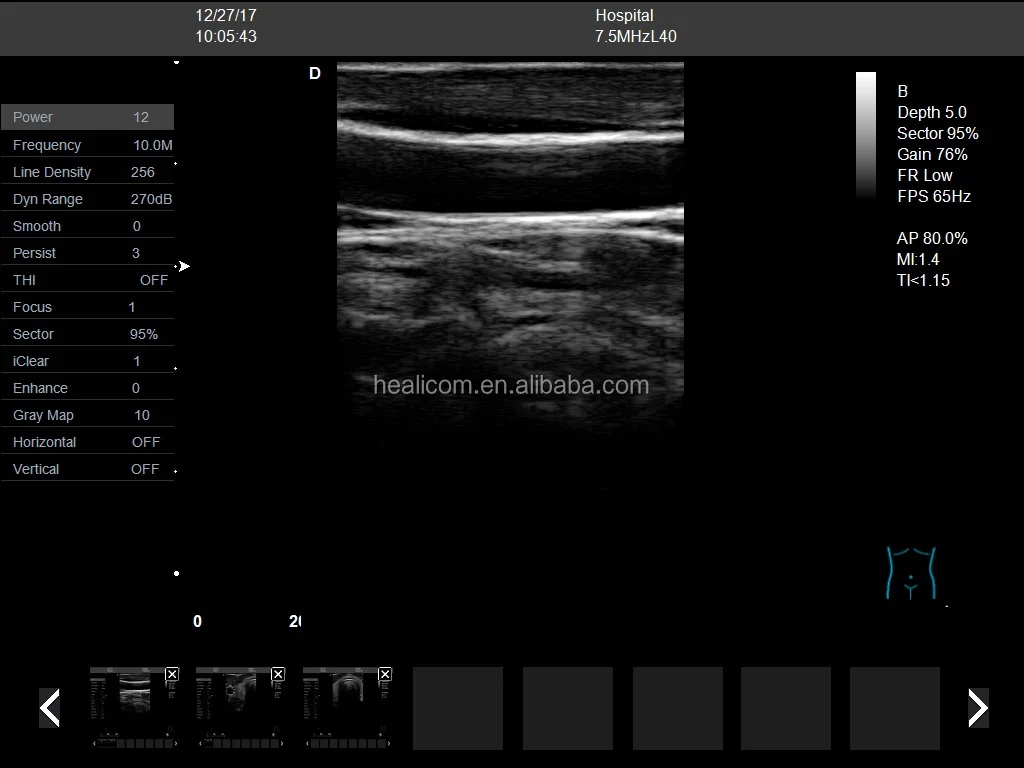Click the focus position arrow marker
Viewport: 1024px width, 768px height.
[x=185, y=266]
